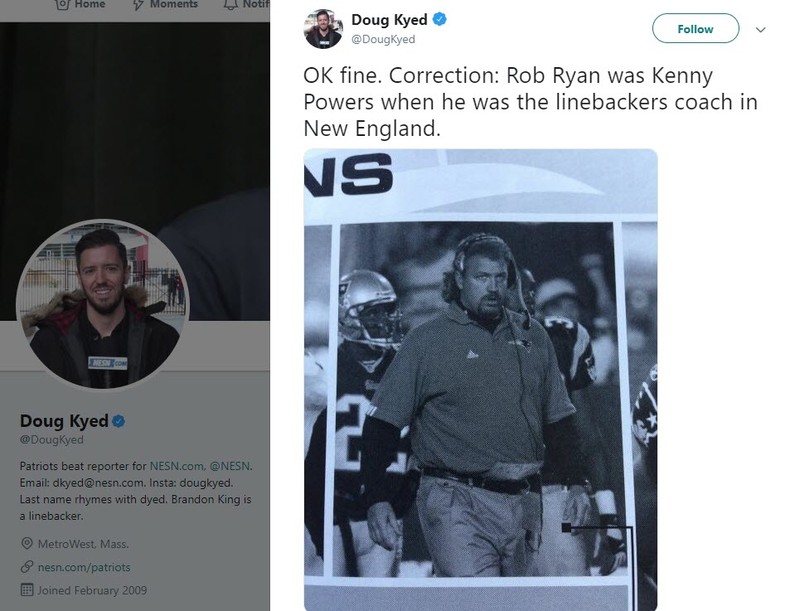
Task: Click the Doug Kyed name in tweet header
Action: (389, 20)
